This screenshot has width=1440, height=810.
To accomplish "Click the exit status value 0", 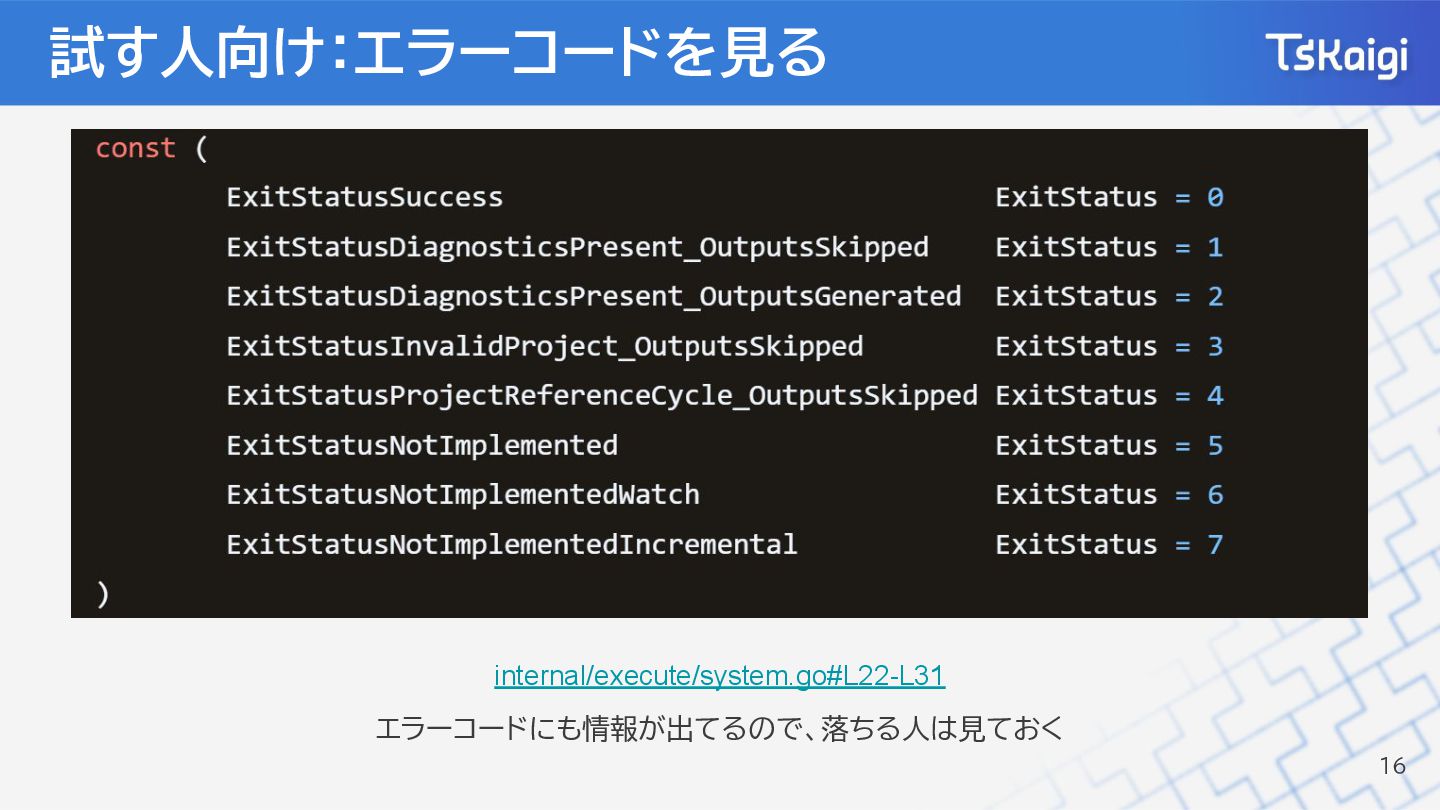I will (1215, 197).
